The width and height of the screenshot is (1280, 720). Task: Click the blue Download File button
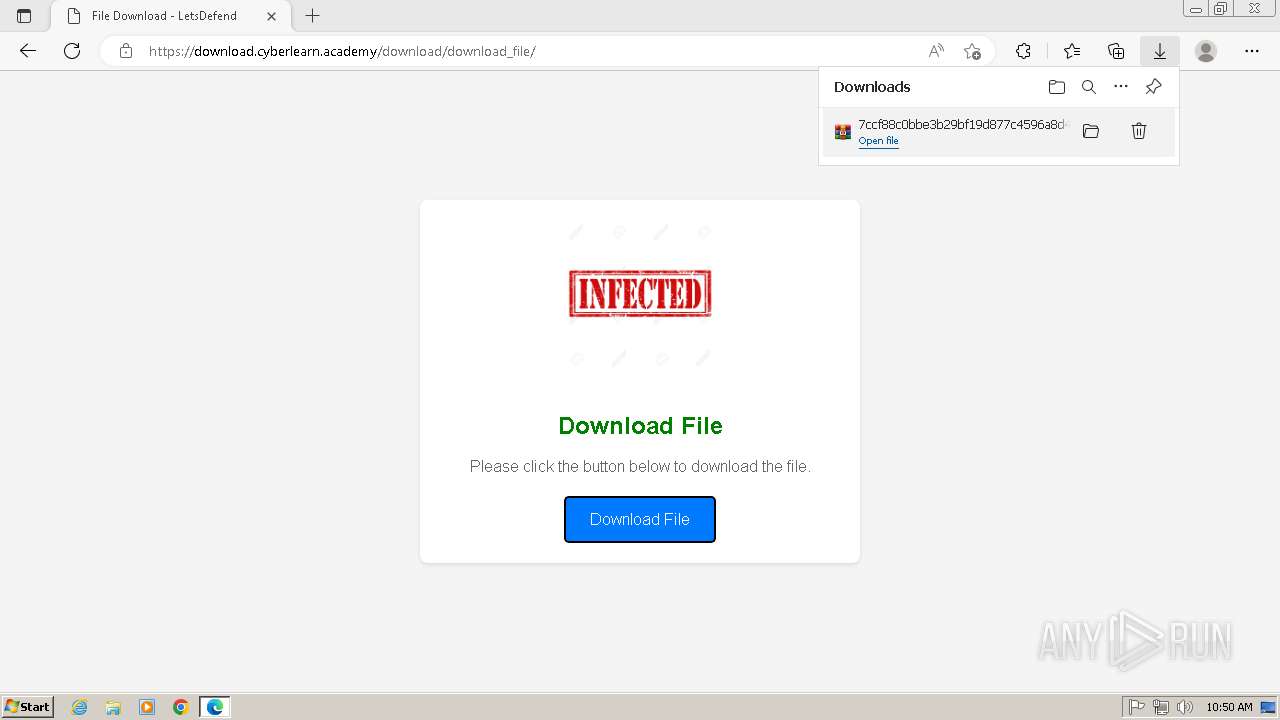coord(640,519)
